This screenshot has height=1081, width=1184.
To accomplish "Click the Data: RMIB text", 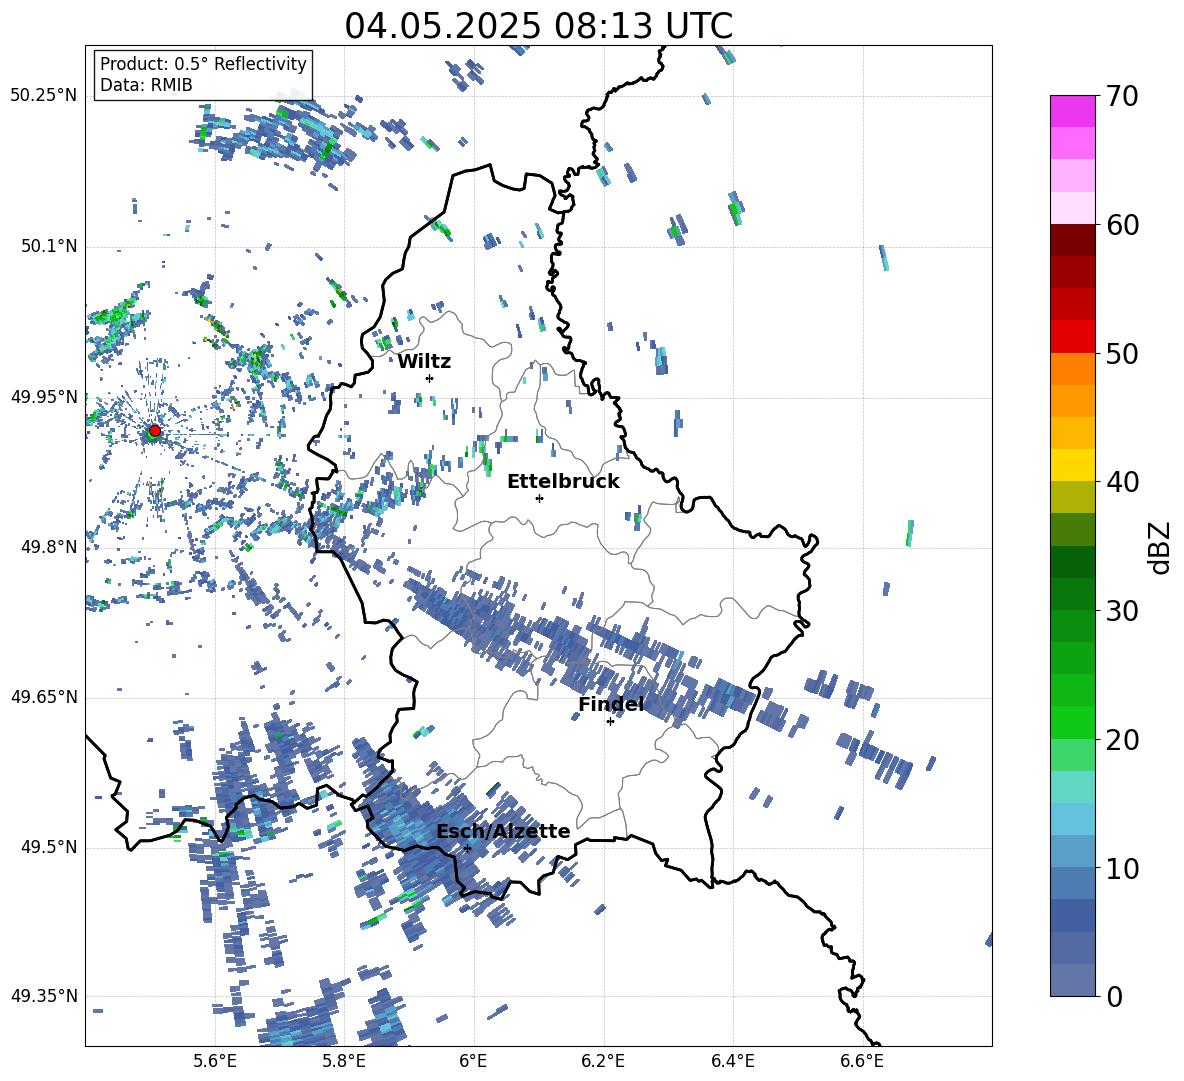I will 146,85.
